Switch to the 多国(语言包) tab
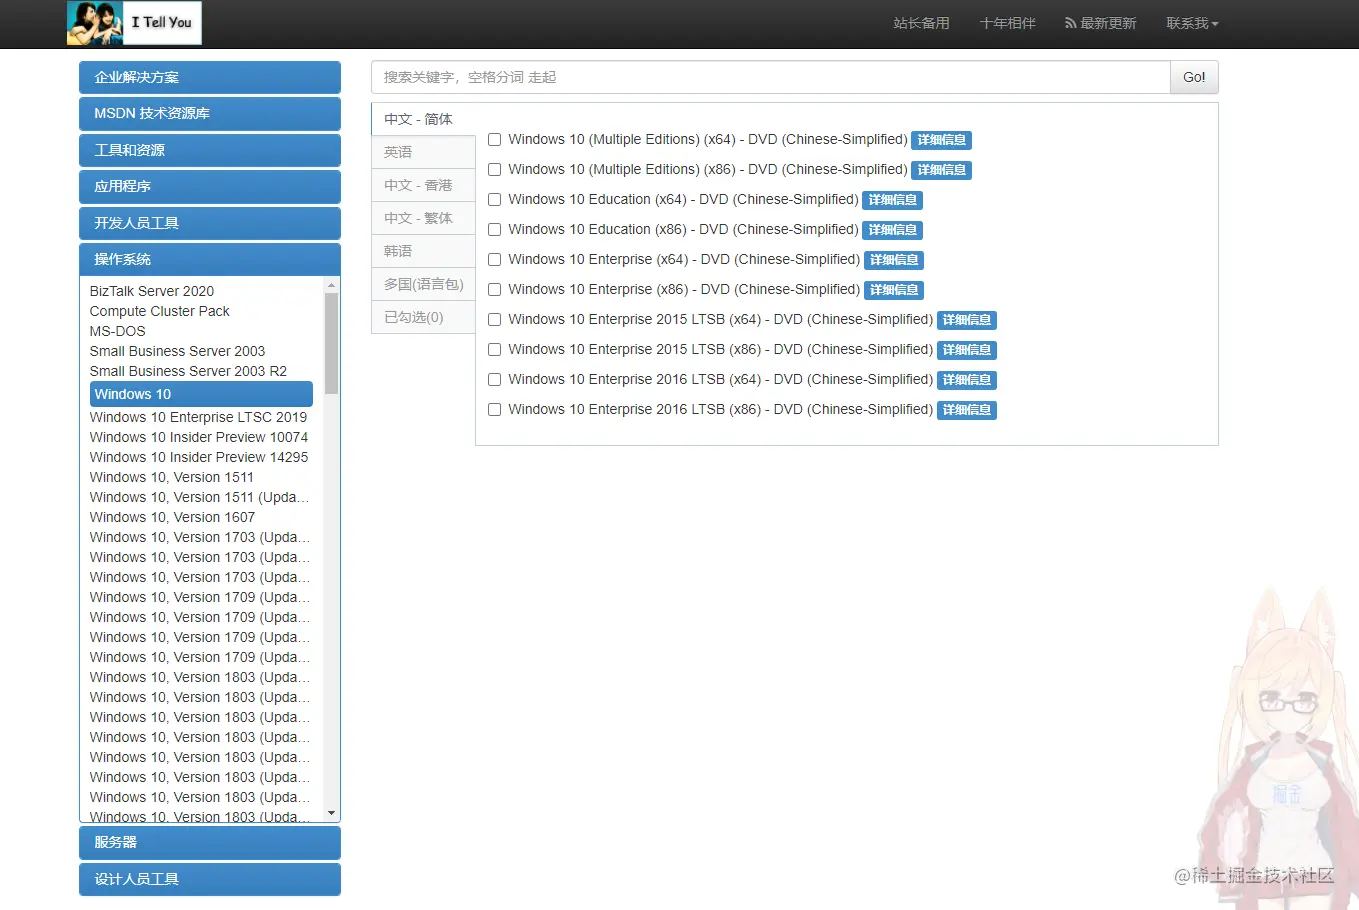Viewport: 1359px width, 910px height. coord(423,284)
